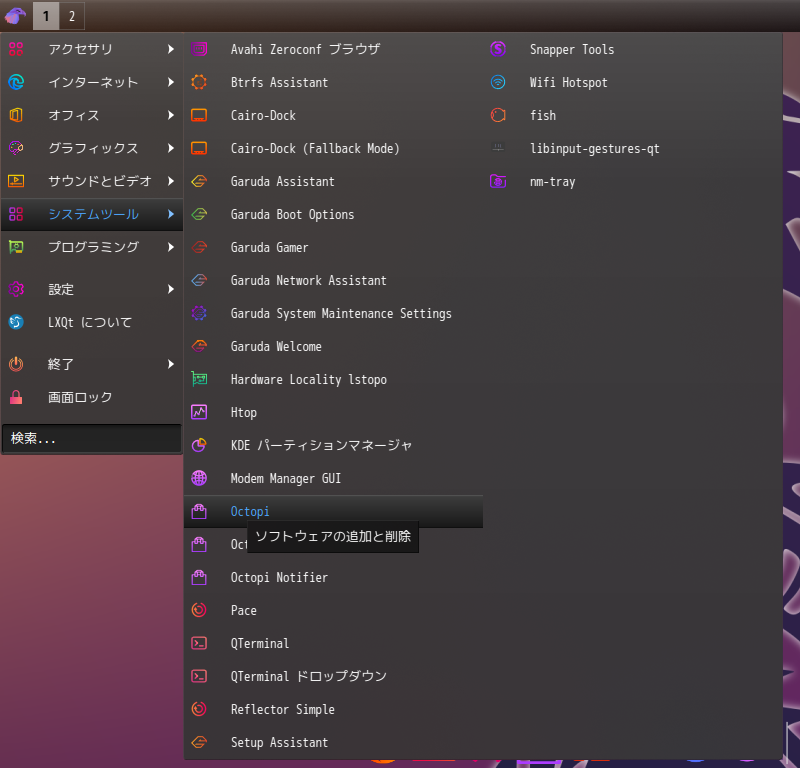The image size is (800, 768).
Task: Click the Garuda Network Assistant icon
Action: point(199,280)
